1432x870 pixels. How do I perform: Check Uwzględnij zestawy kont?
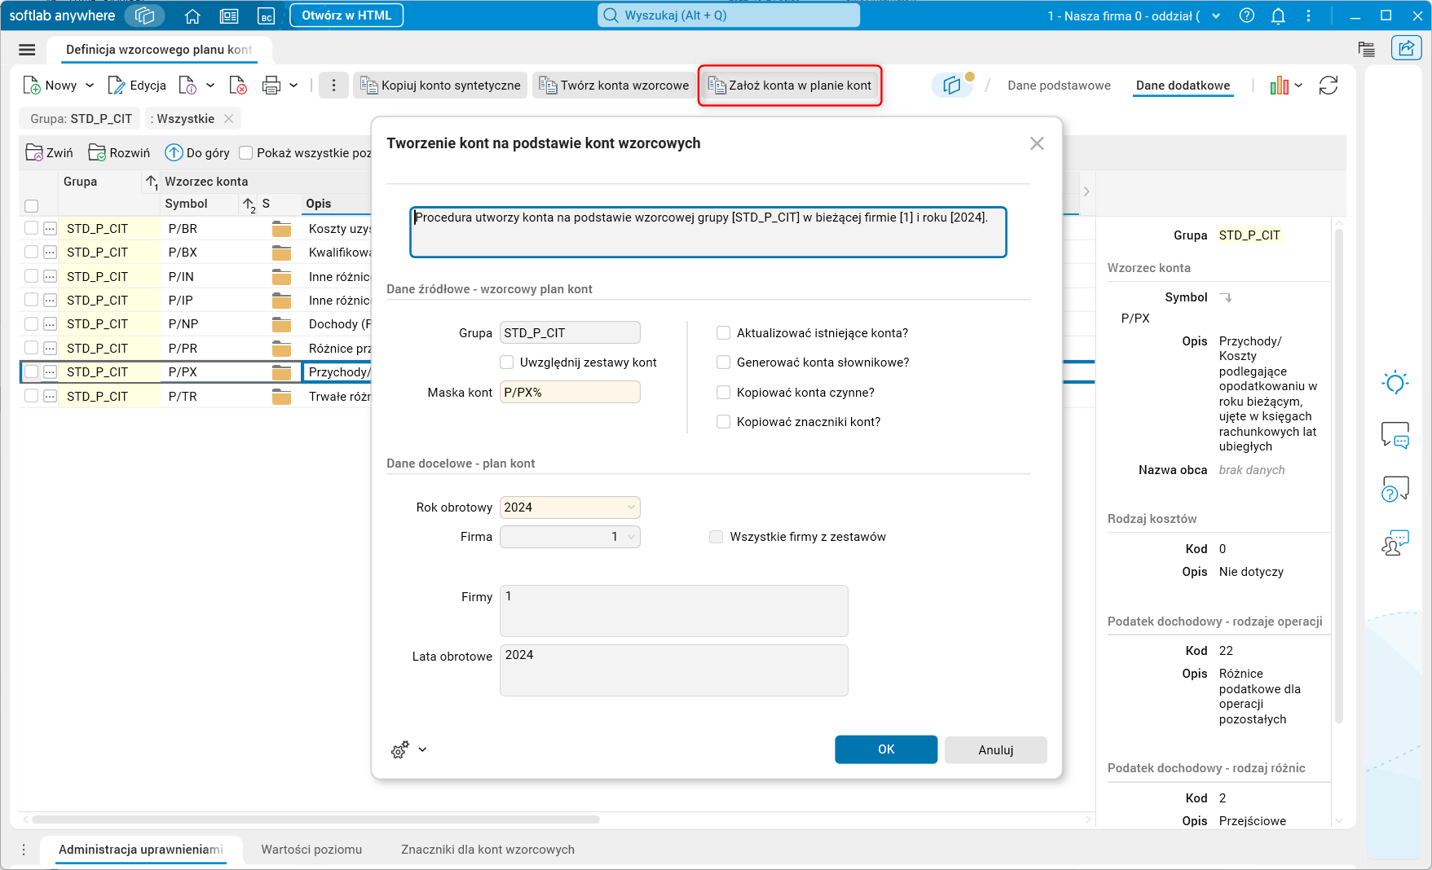507,363
